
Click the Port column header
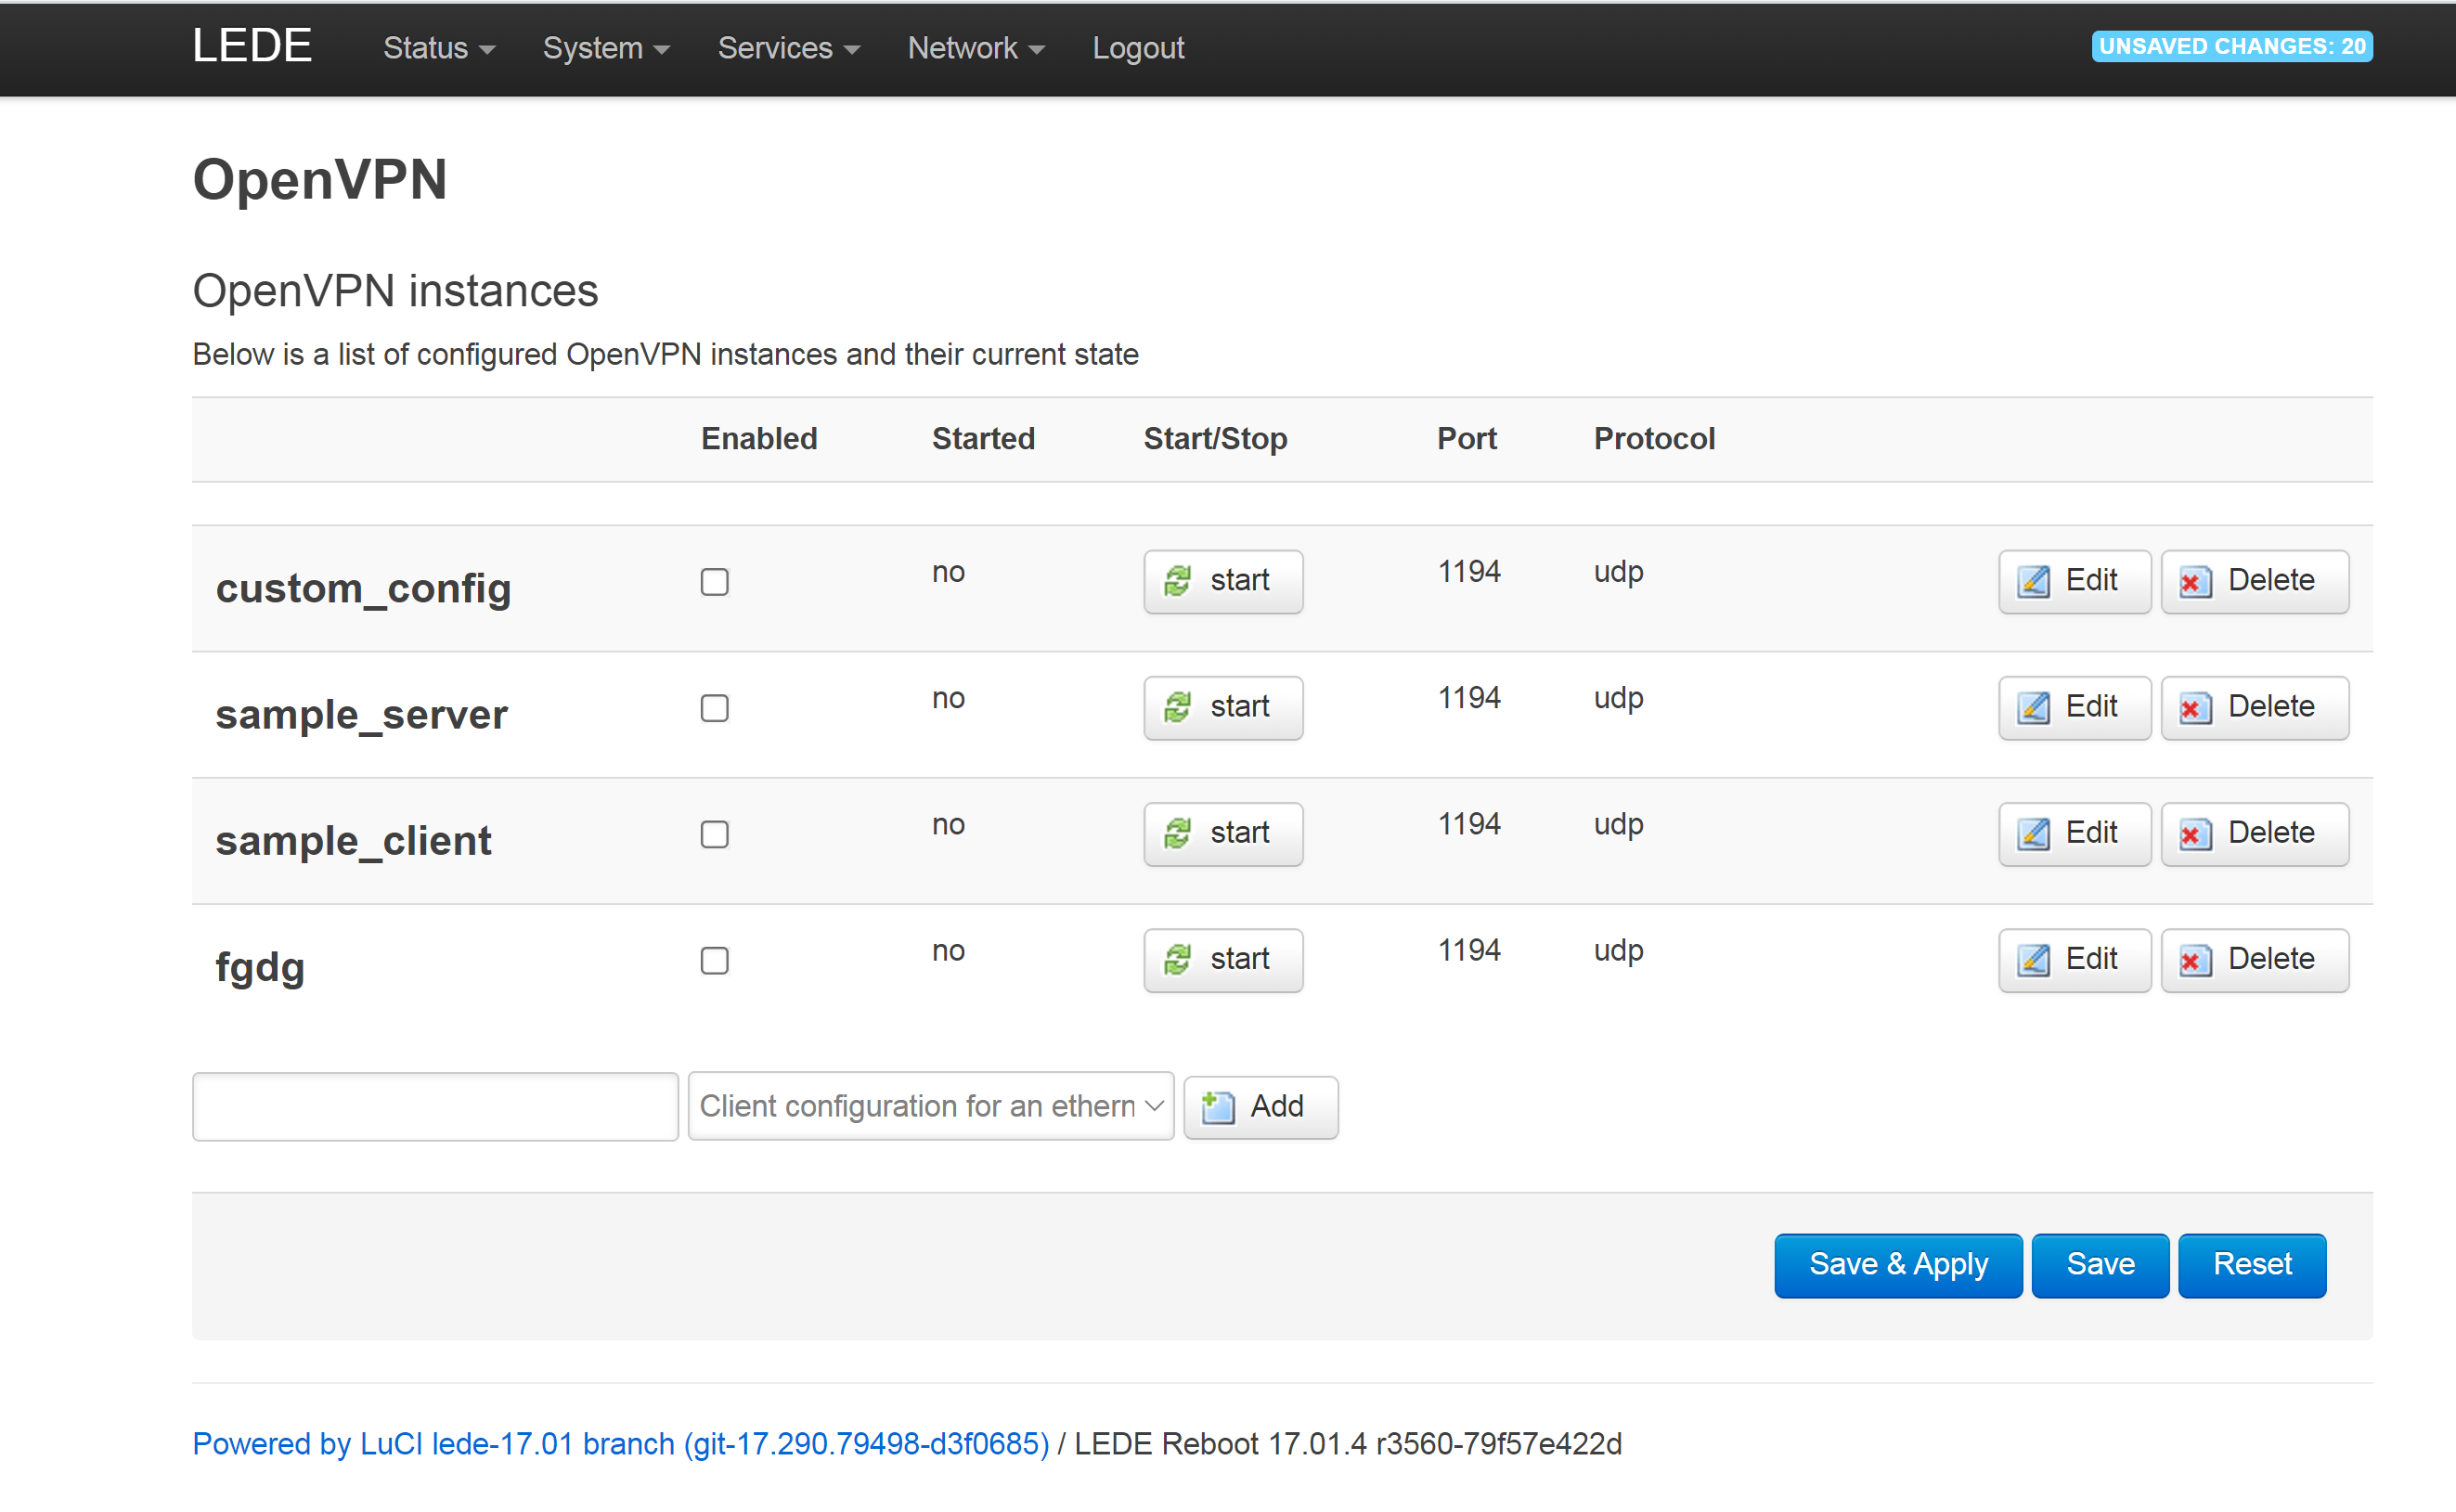point(1467,439)
